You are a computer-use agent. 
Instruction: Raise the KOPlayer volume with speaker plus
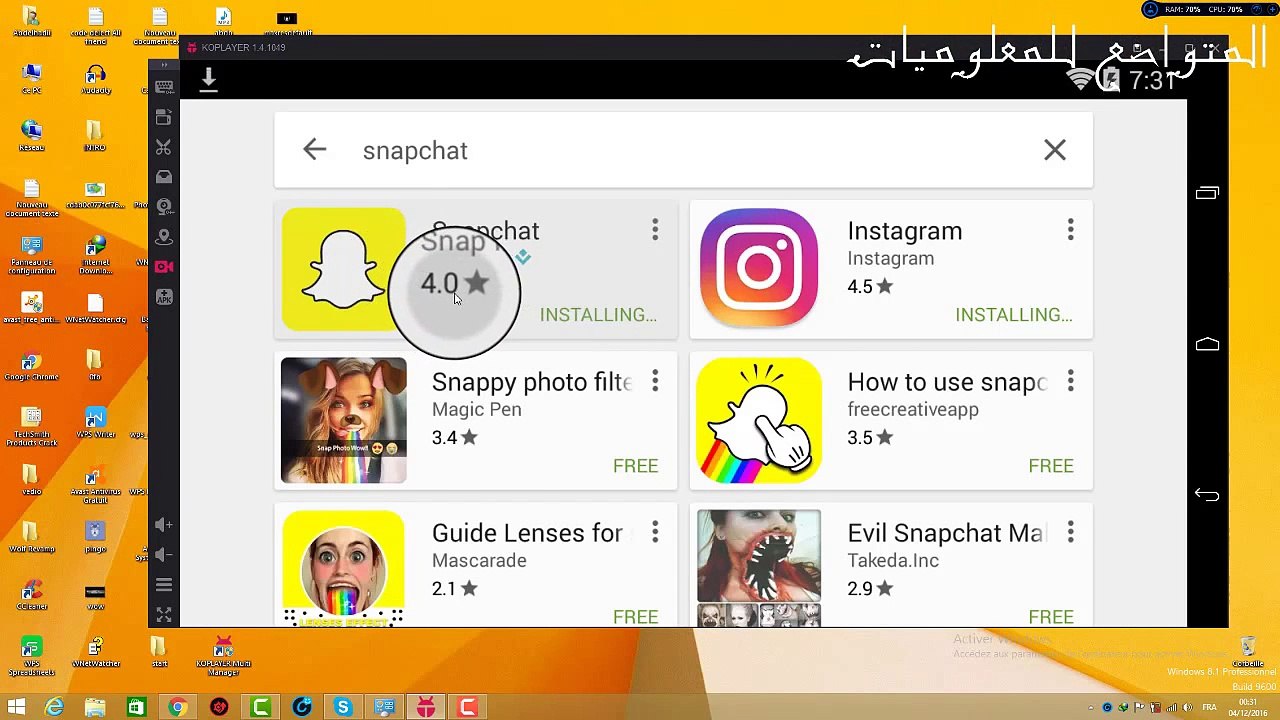click(x=164, y=525)
